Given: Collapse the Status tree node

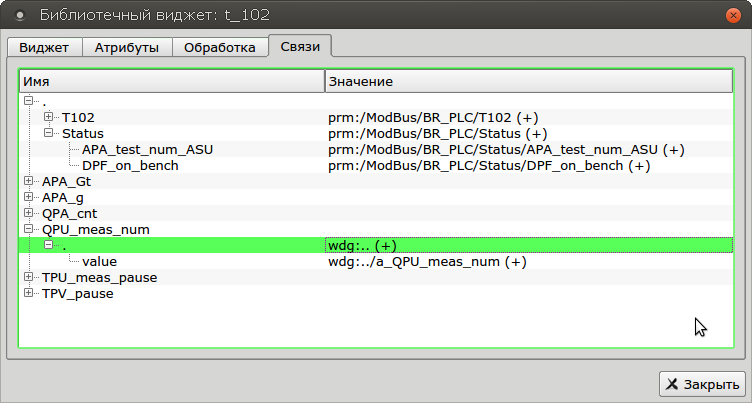Looking at the screenshot, I should [48, 134].
